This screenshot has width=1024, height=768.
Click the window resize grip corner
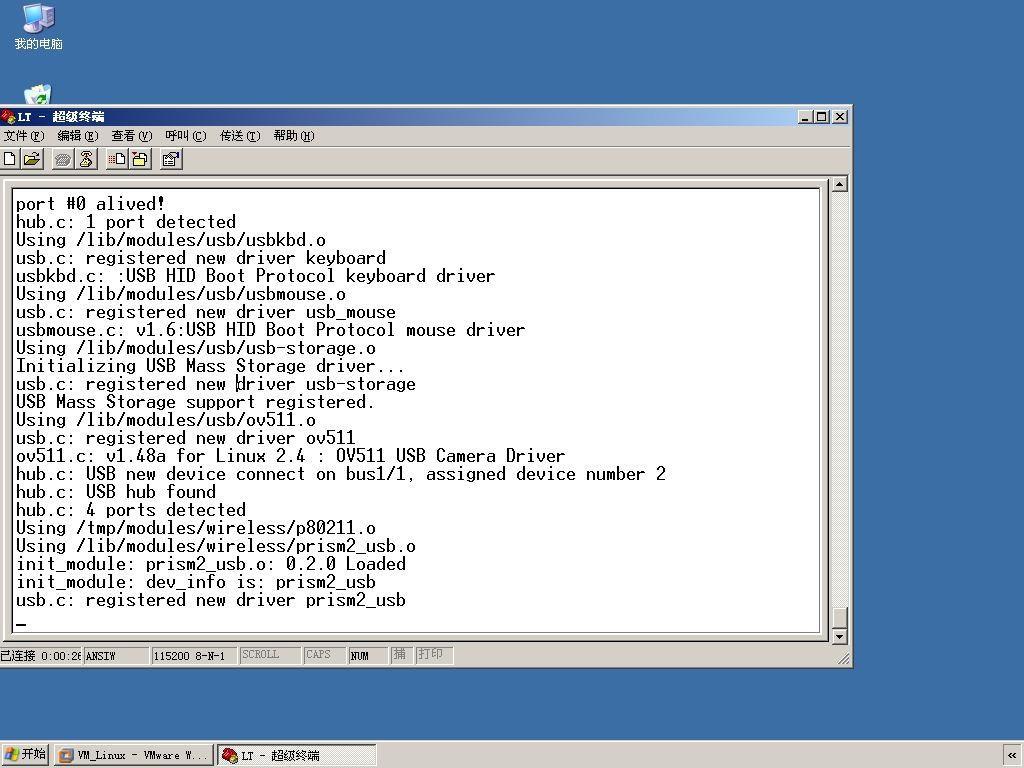(844, 660)
